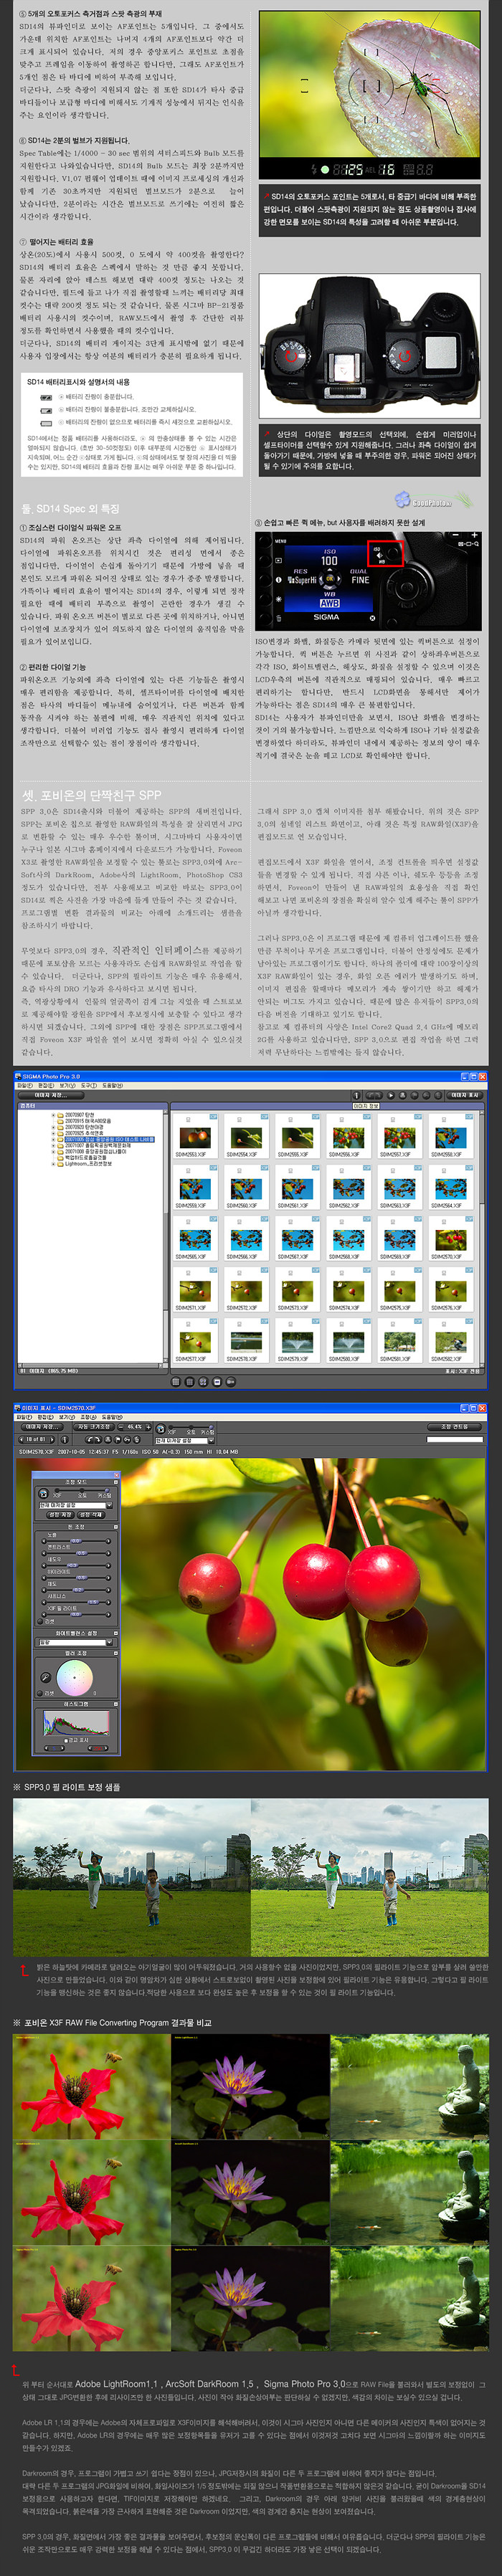Toggle the 경고 표시 checkbox below the histogram

(x=66, y=1741)
